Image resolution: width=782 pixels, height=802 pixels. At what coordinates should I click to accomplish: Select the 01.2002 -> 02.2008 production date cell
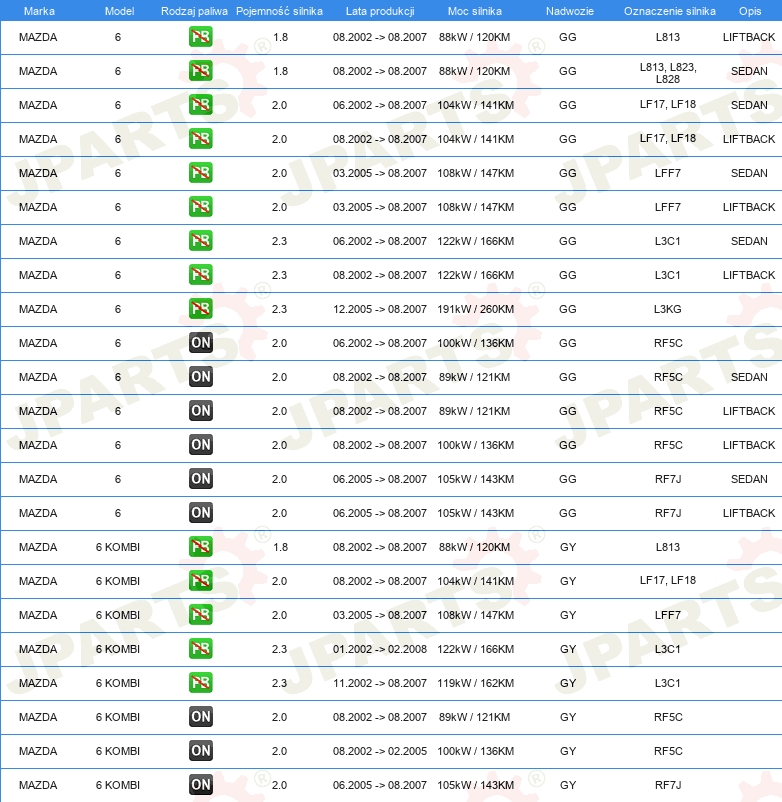[x=379, y=649]
